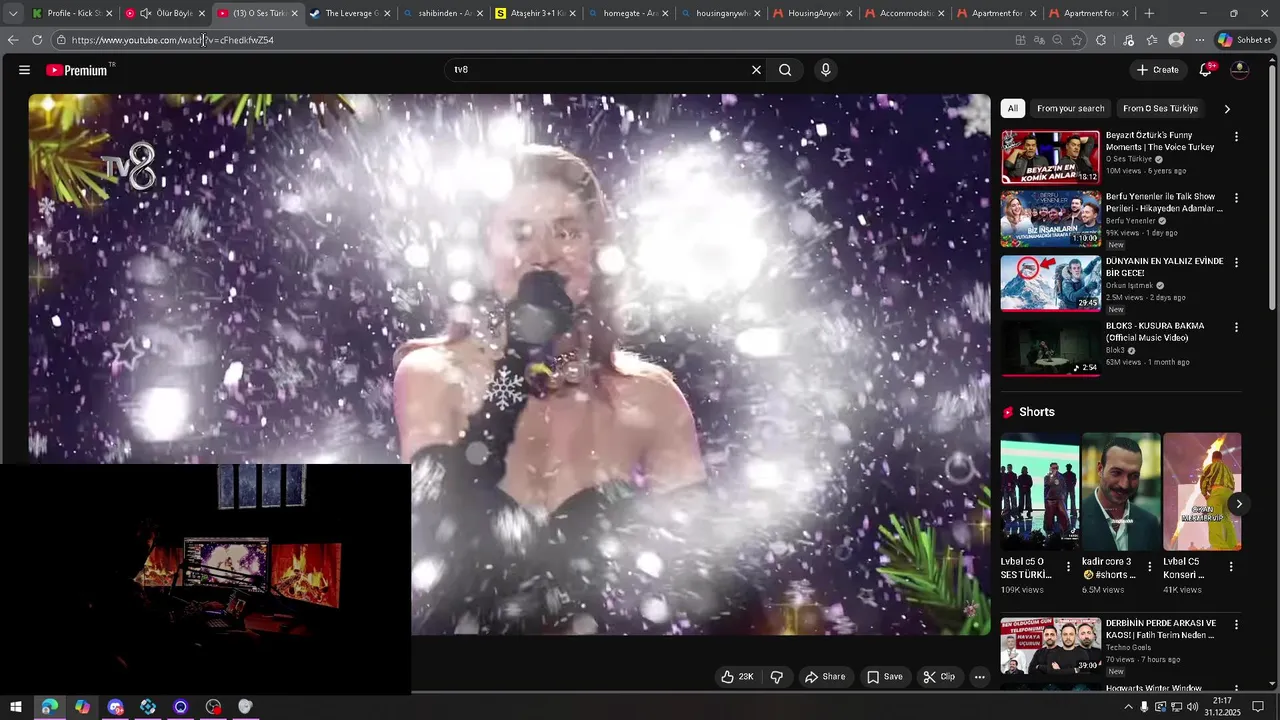
Task: Go to YouTube Premium home logo
Action: coord(79,70)
